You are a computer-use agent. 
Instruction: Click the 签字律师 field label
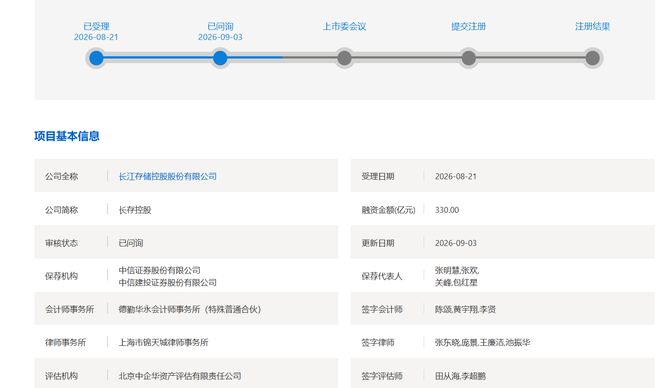click(x=378, y=342)
